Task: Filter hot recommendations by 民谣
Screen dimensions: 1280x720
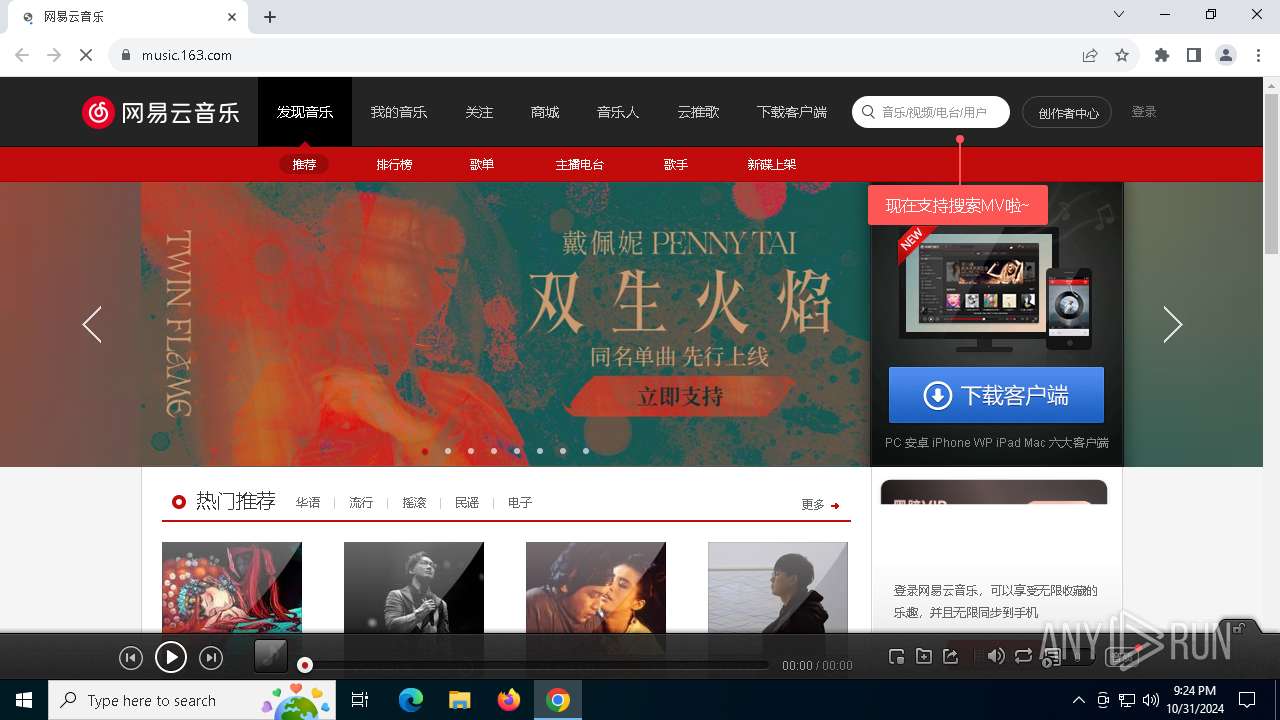Action: (x=467, y=503)
